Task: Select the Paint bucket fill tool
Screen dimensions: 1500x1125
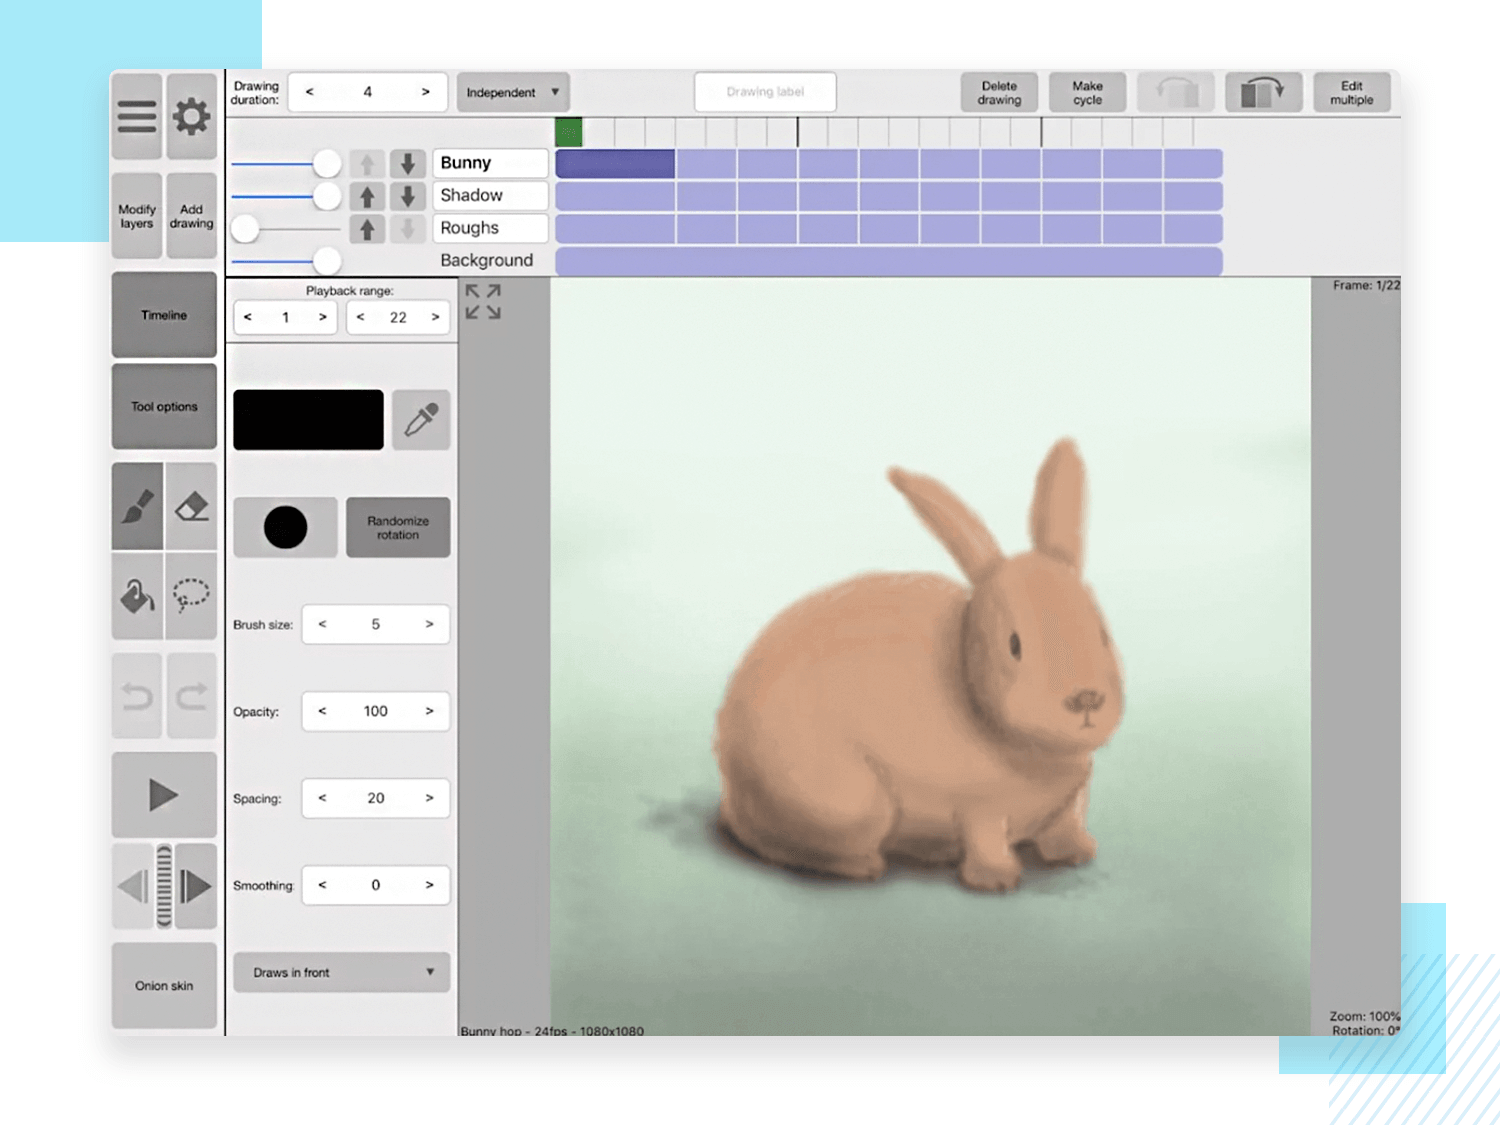Action: [137, 596]
